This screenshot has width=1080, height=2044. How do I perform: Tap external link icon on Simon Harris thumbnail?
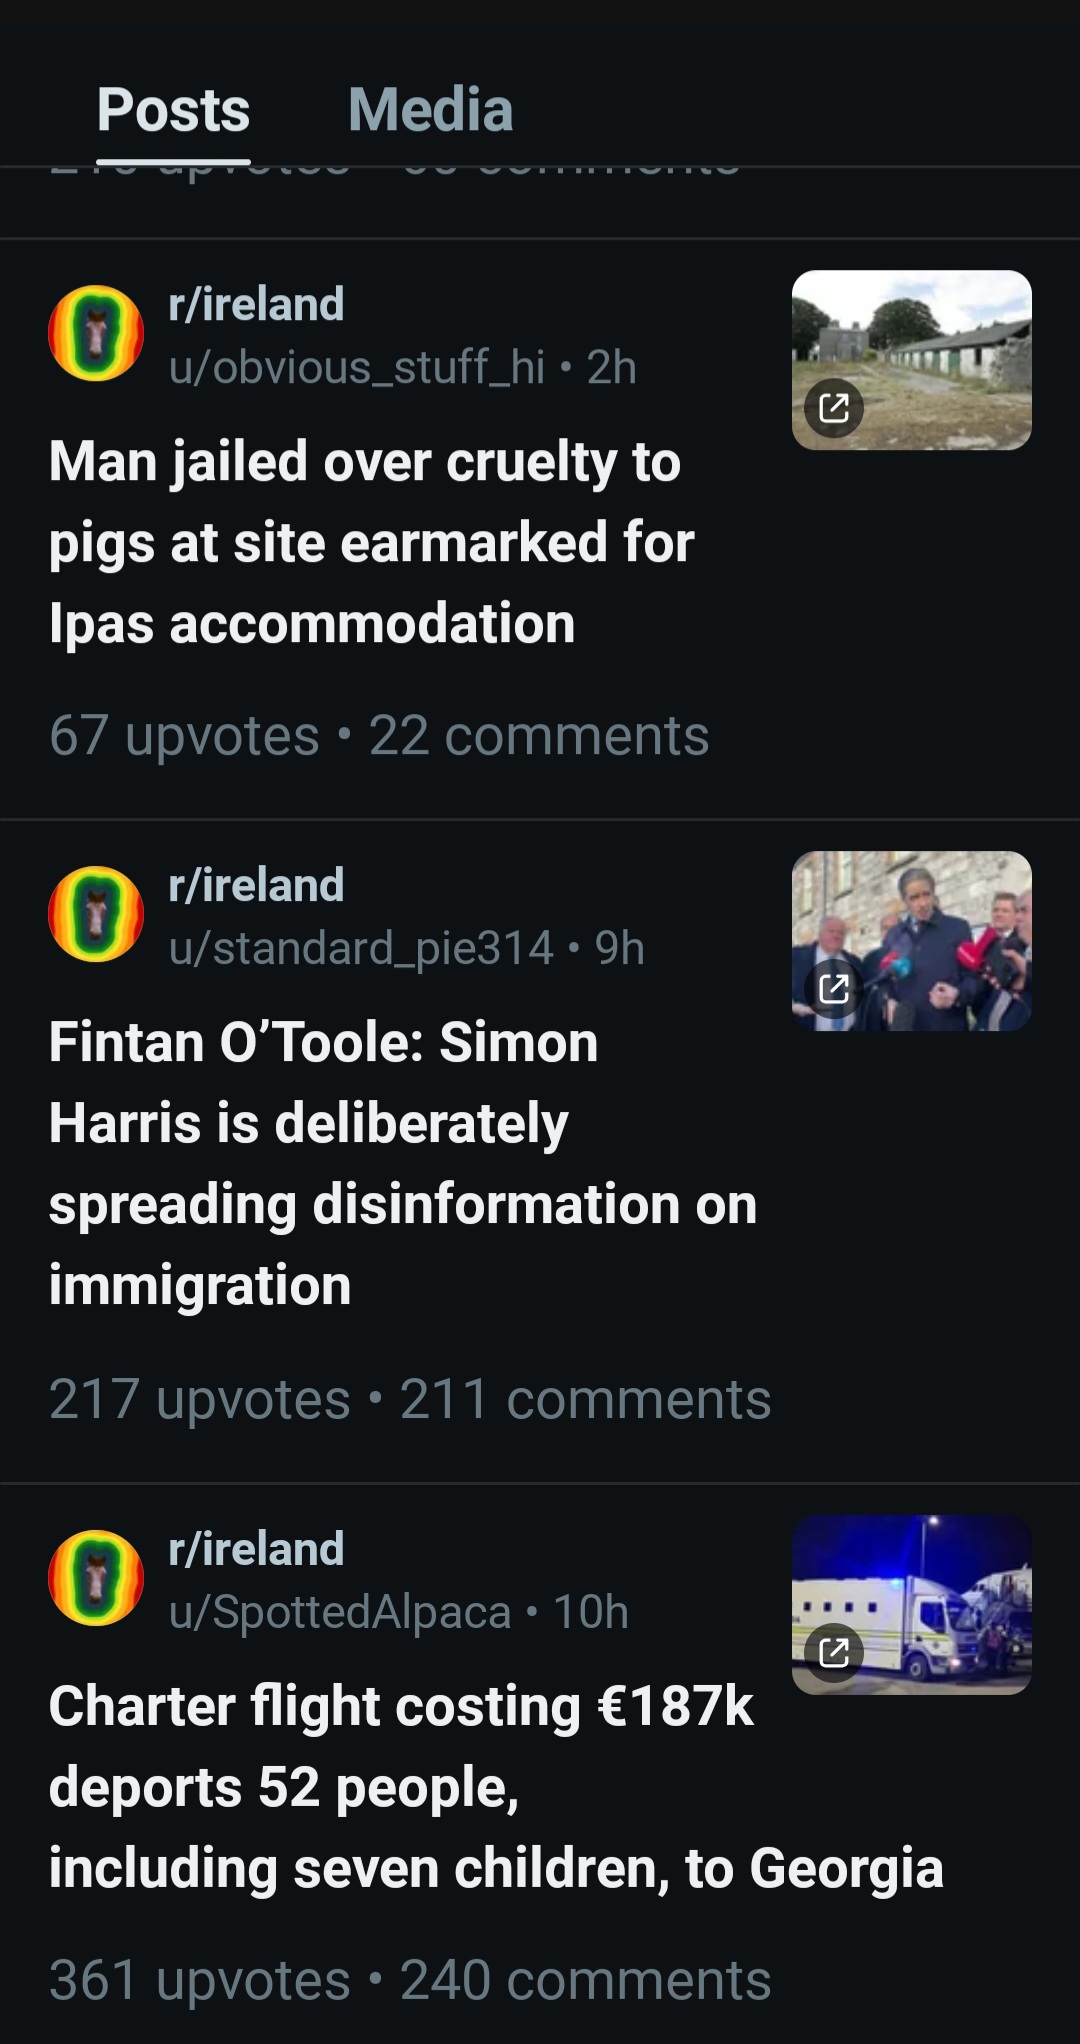tap(834, 989)
